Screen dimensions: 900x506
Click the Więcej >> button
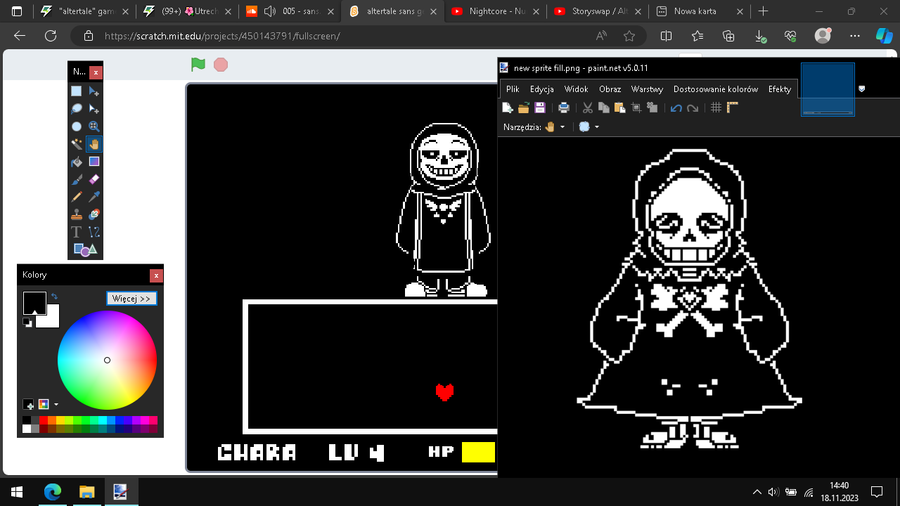pyautogui.click(x=131, y=298)
